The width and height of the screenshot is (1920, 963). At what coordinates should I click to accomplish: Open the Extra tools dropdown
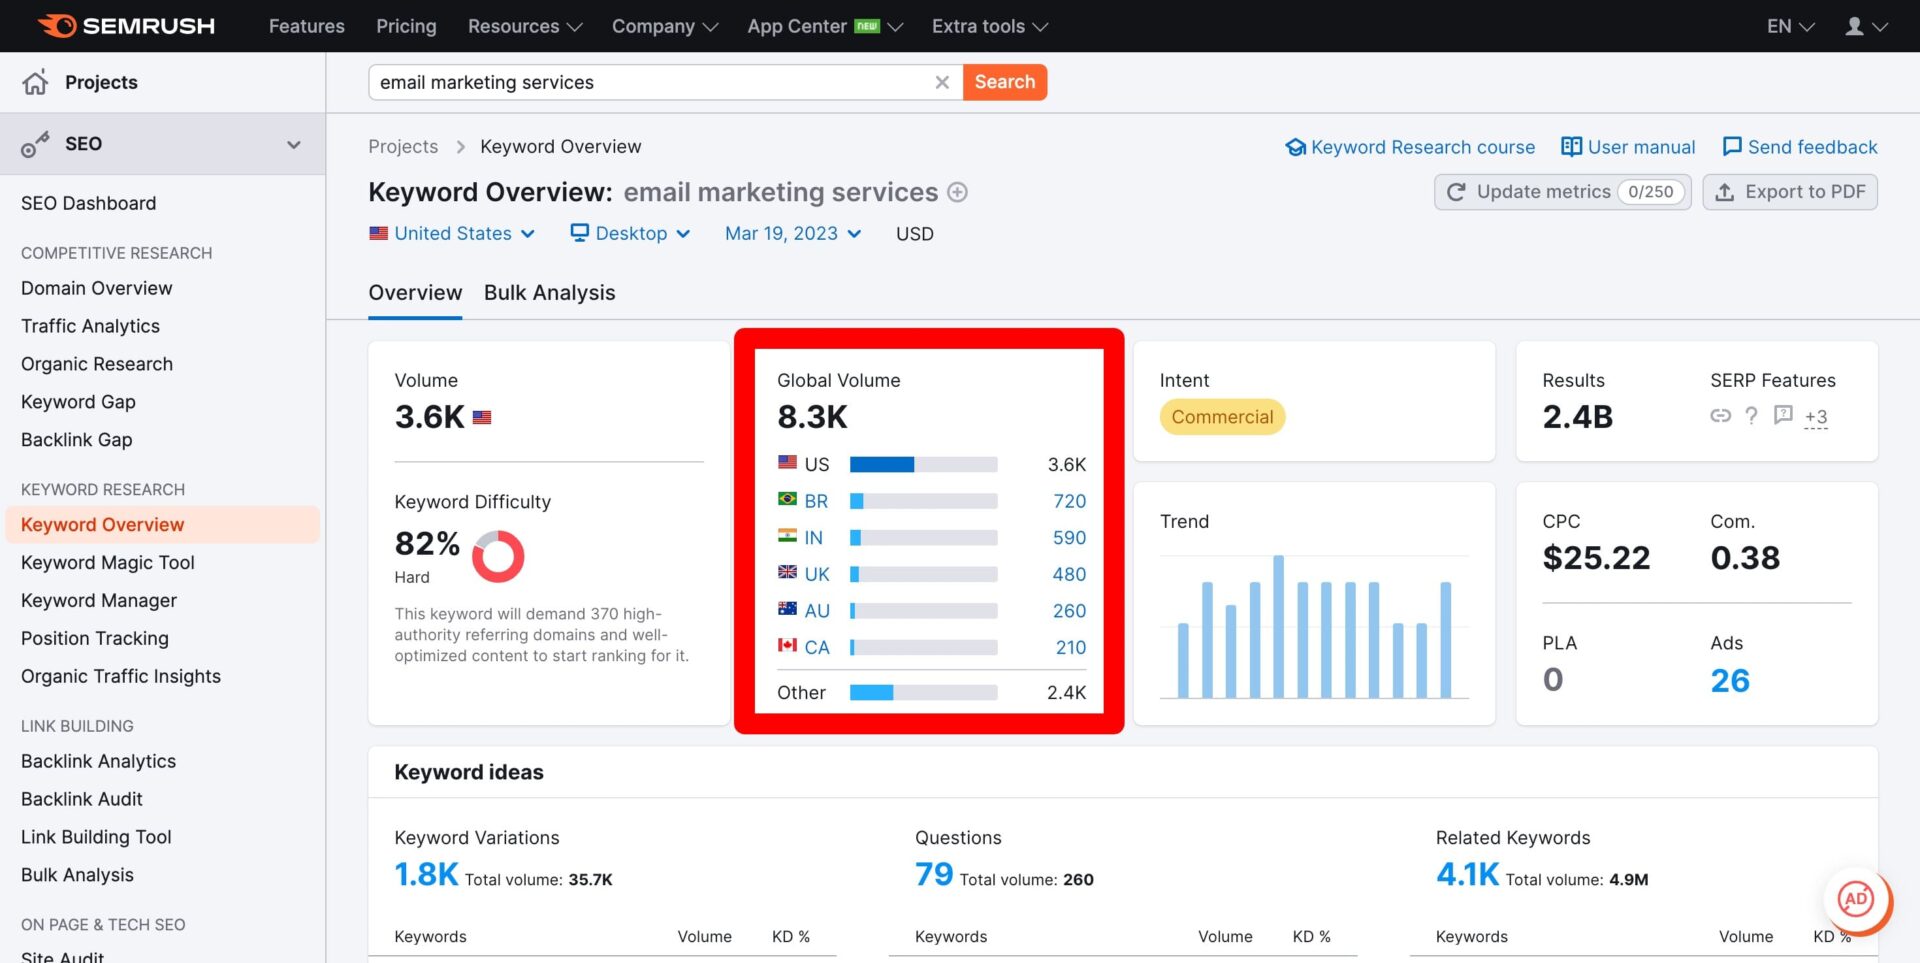coord(990,26)
